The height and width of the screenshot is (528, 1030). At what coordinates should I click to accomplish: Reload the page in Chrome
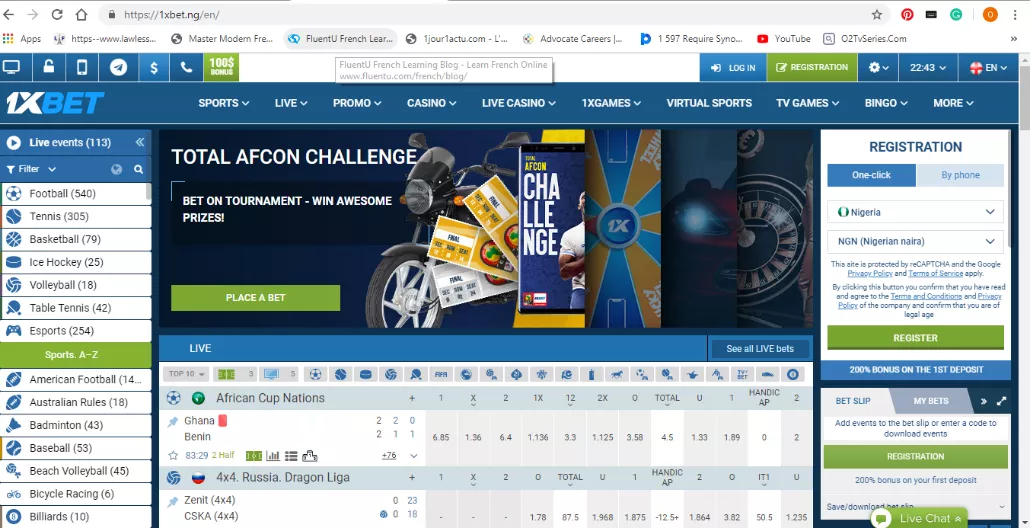pos(57,14)
